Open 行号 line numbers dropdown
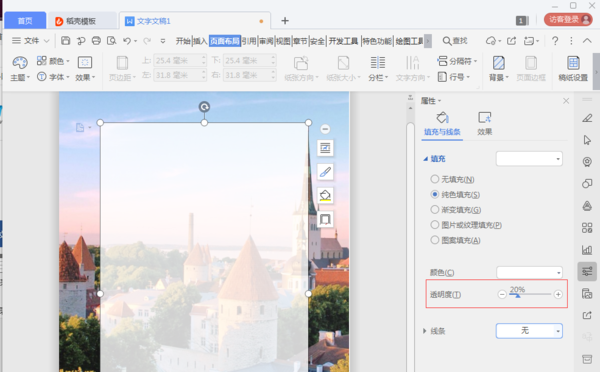The width and height of the screenshot is (600, 372). (453, 77)
